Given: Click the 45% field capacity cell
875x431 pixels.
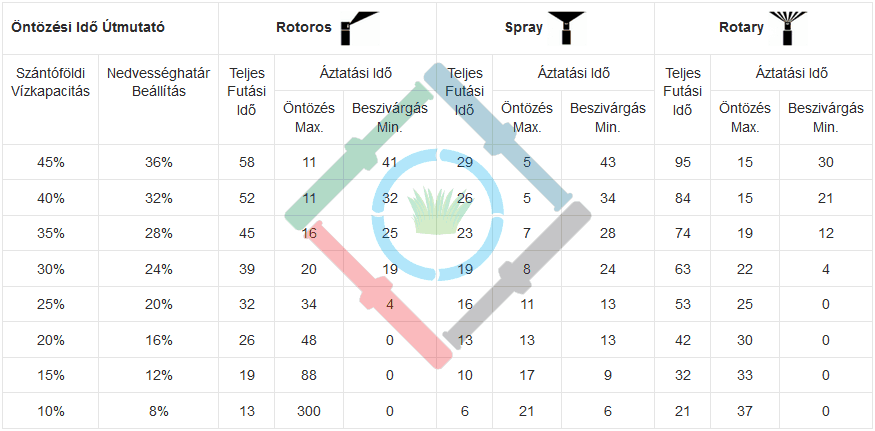Looking at the screenshot, I should [x=51, y=162].
